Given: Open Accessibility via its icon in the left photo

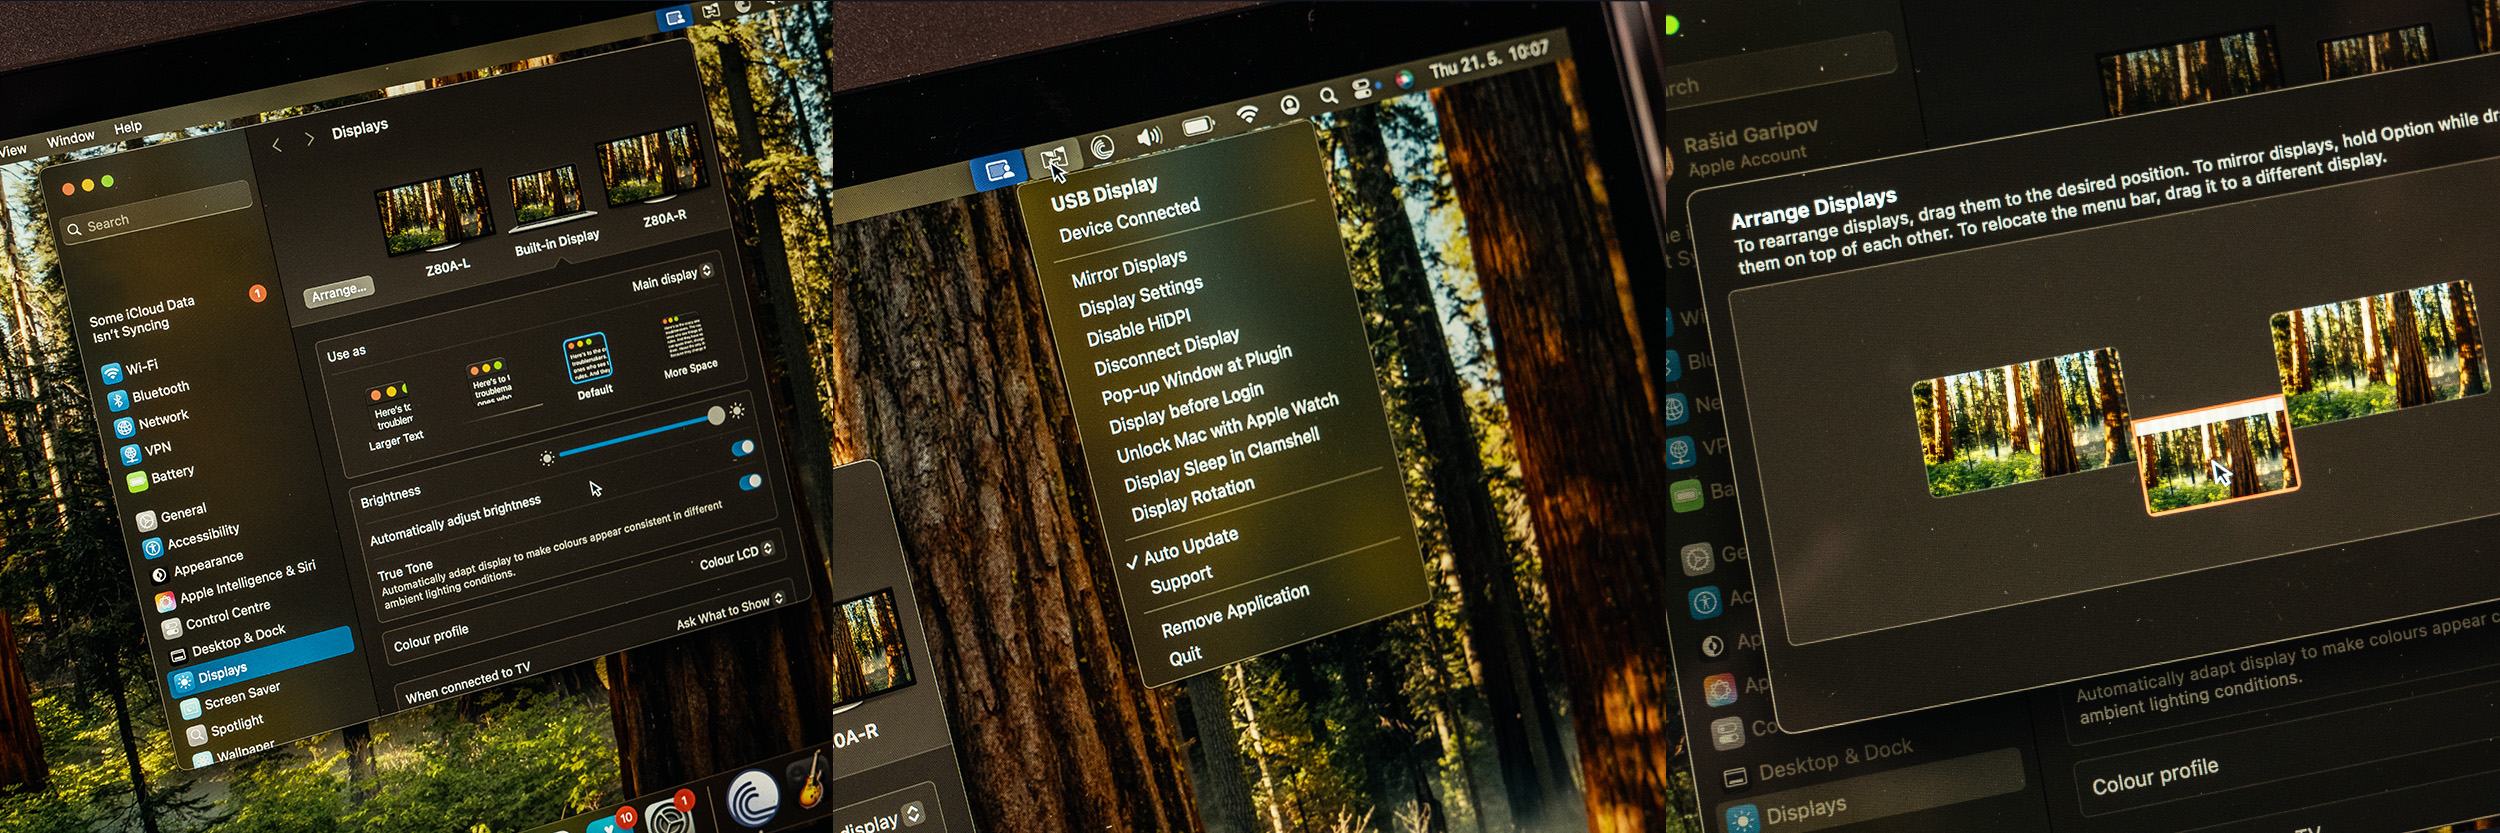Looking at the screenshot, I should 152,547.
